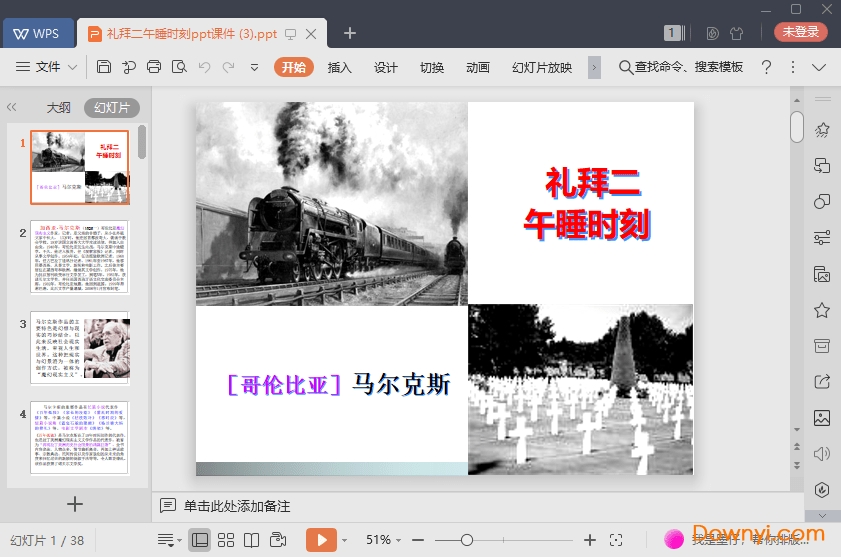
Task: Open the right sidebar share icon
Action: coord(822,382)
